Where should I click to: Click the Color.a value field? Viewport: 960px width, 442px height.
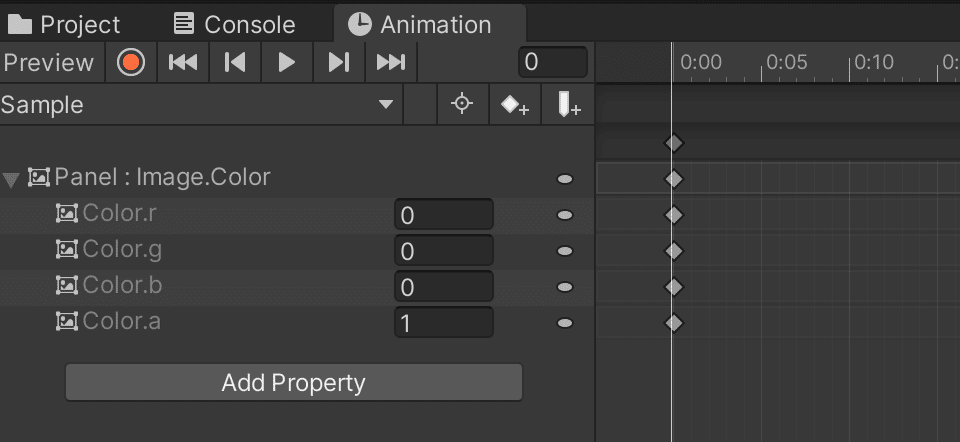pos(444,323)
